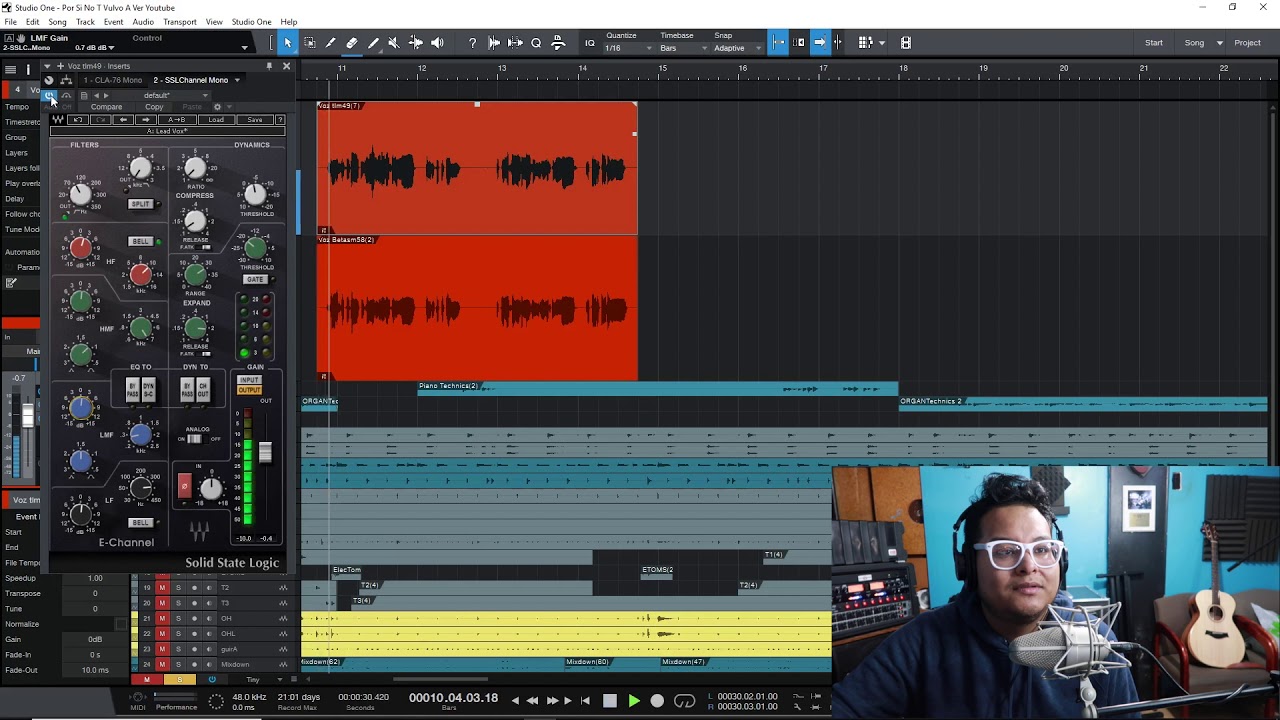Select the Range tool
This screenshot has width=1280, height=720.
click(309, 43)
